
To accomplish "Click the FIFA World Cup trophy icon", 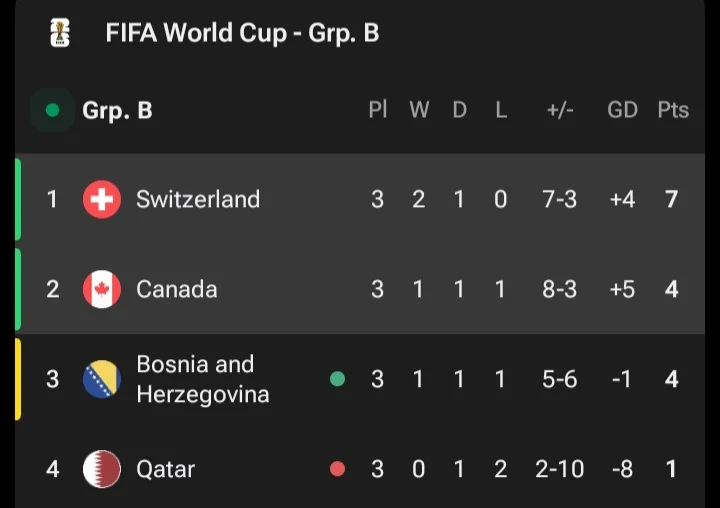I will [x=60, y=33].
